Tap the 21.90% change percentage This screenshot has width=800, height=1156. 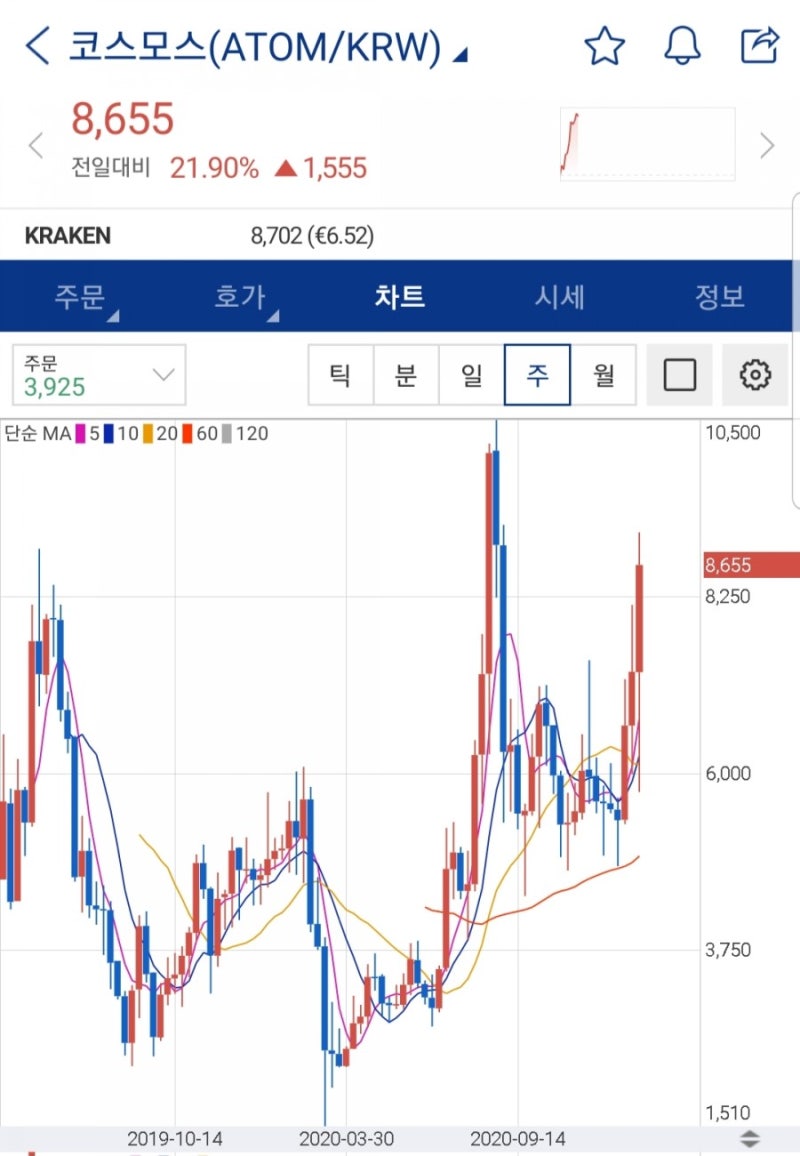(x=214, y=168)
